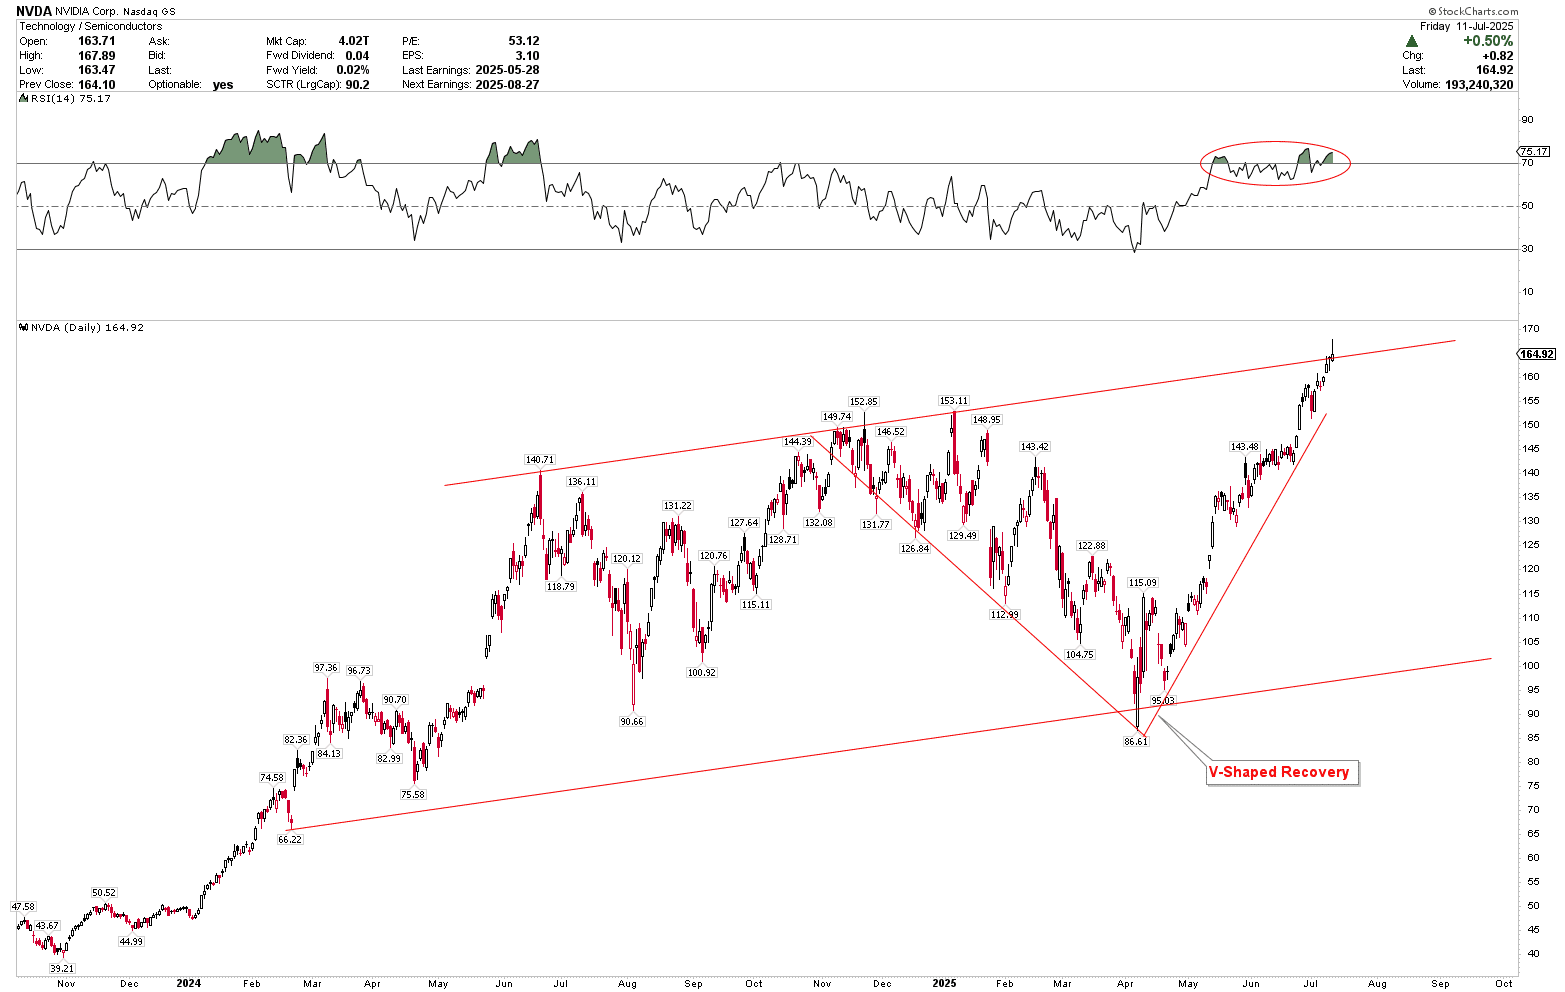Image resolution: width=1565 pixels, height=992 pixels.
Task: Click the 2025 year label on time axis
Action: (944, 983)
